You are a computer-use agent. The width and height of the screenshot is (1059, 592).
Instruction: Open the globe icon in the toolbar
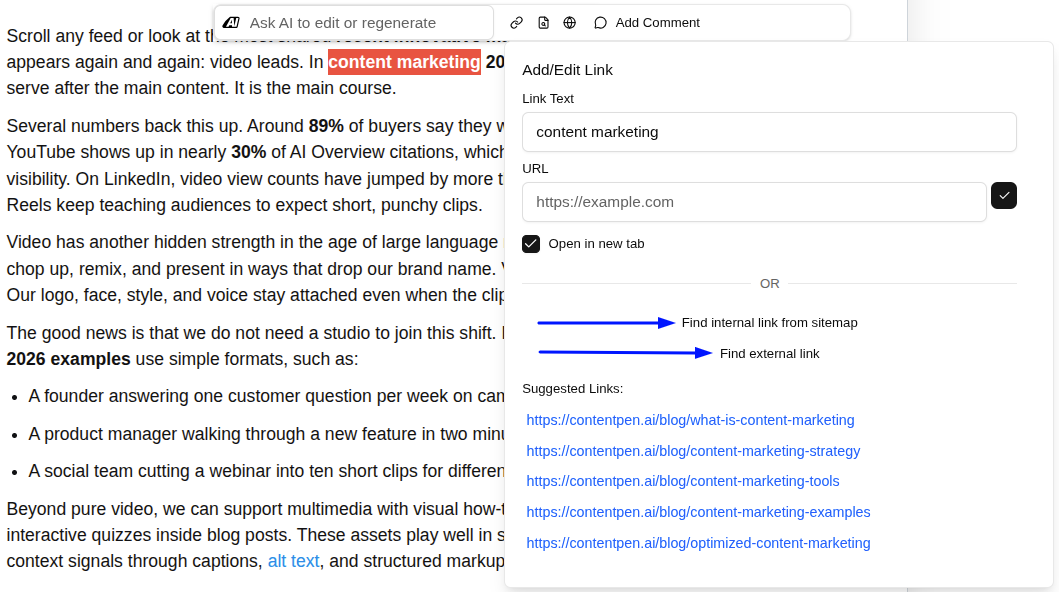(570, 22)
